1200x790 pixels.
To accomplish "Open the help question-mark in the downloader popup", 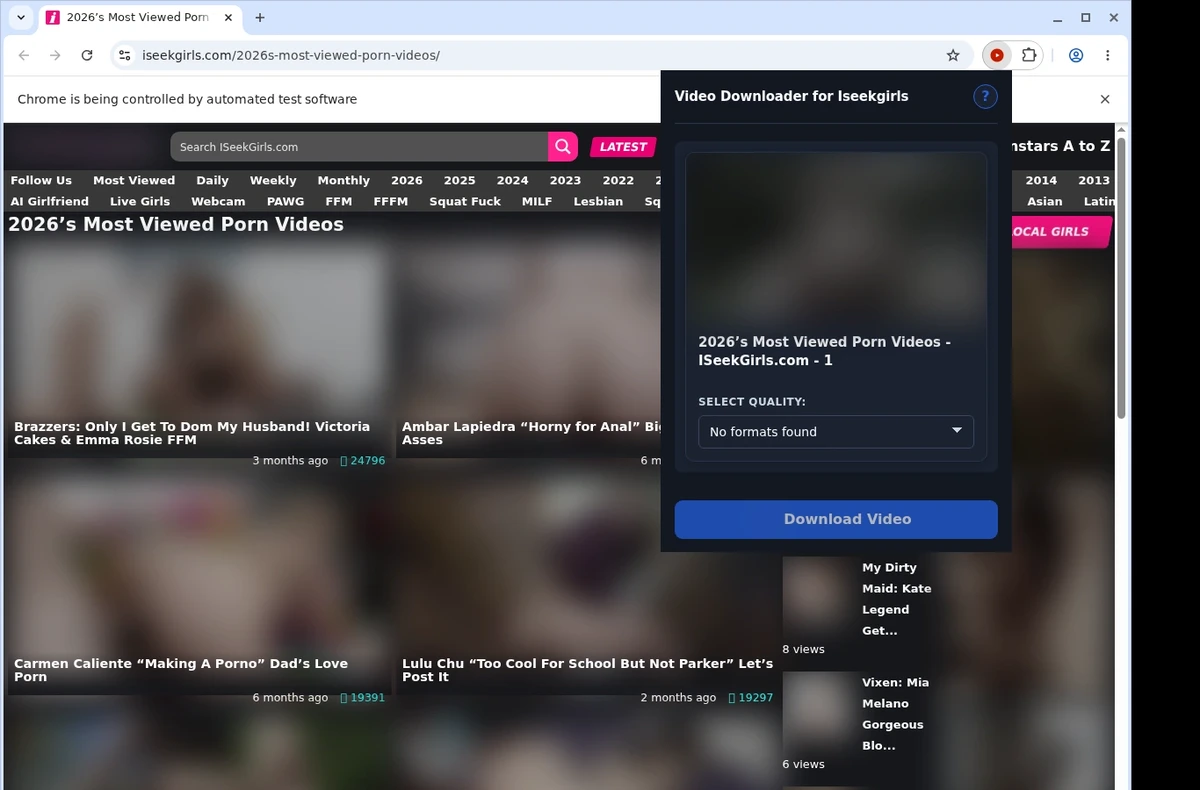I will 985,96.
